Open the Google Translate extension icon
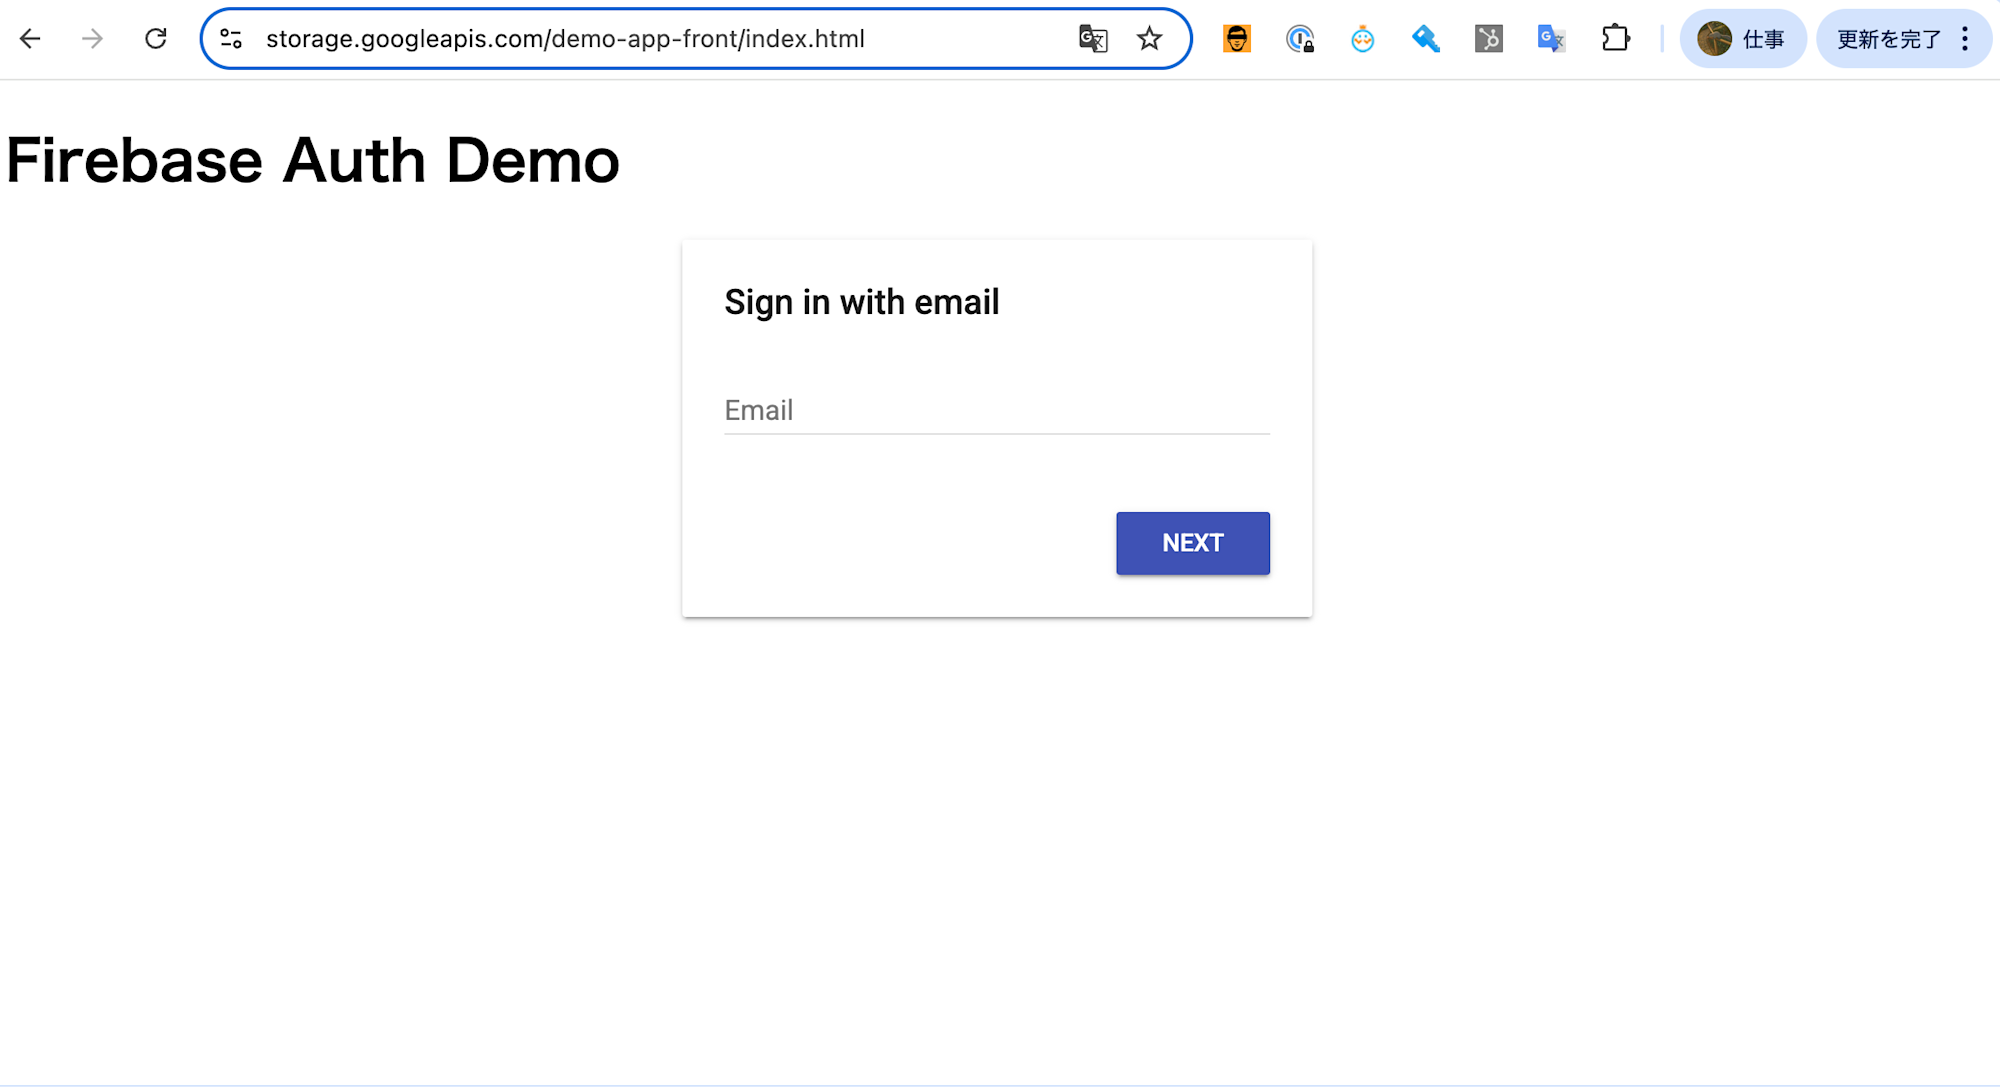 pos(1551,39)
